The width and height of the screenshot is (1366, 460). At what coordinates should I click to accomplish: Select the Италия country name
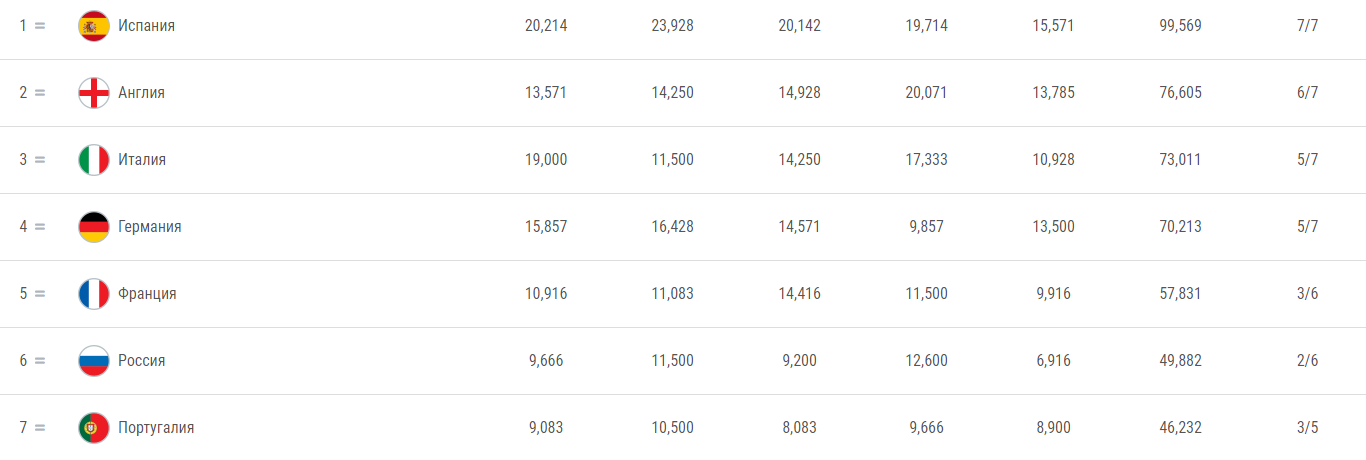pyautogui.click(x=142, y=160)
